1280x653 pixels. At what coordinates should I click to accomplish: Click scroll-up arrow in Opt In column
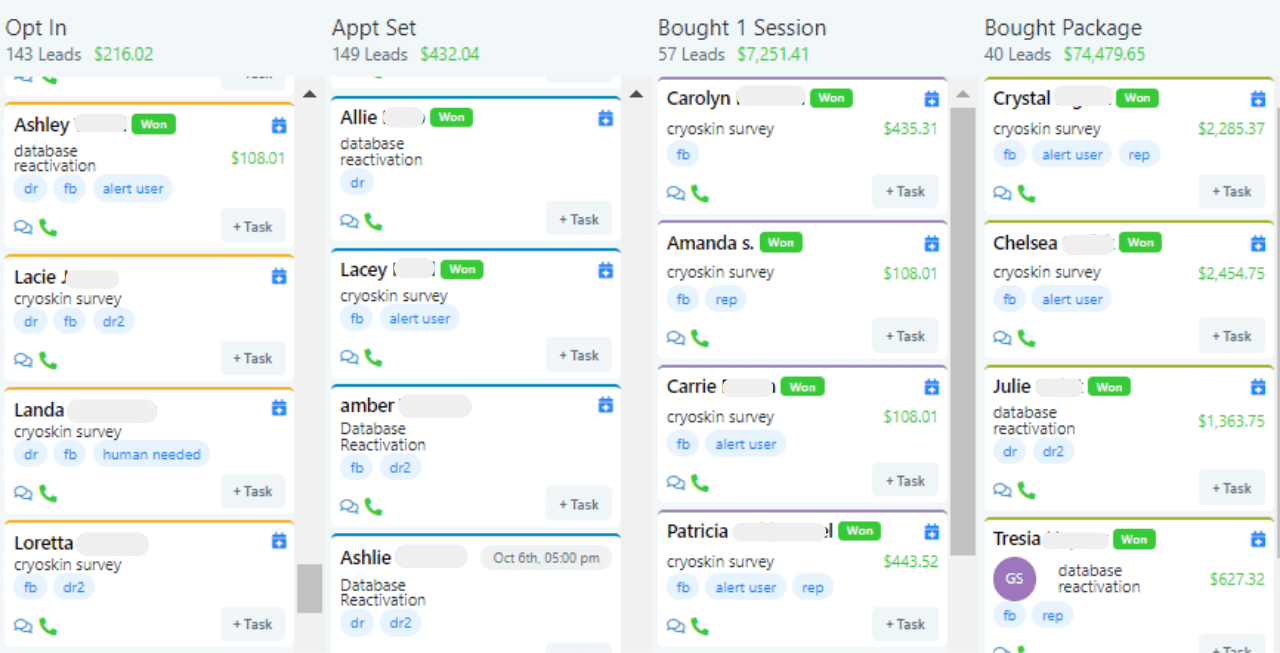[x=309, y=94]
